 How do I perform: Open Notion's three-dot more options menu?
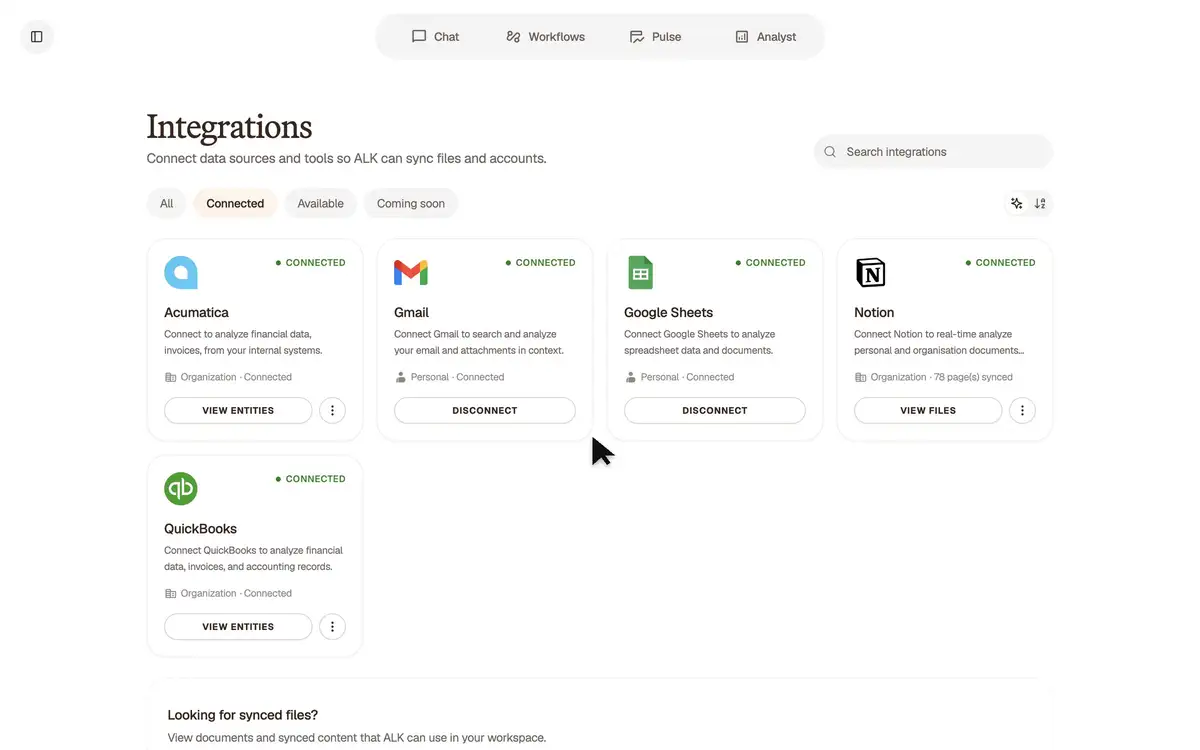(1022, 410)
